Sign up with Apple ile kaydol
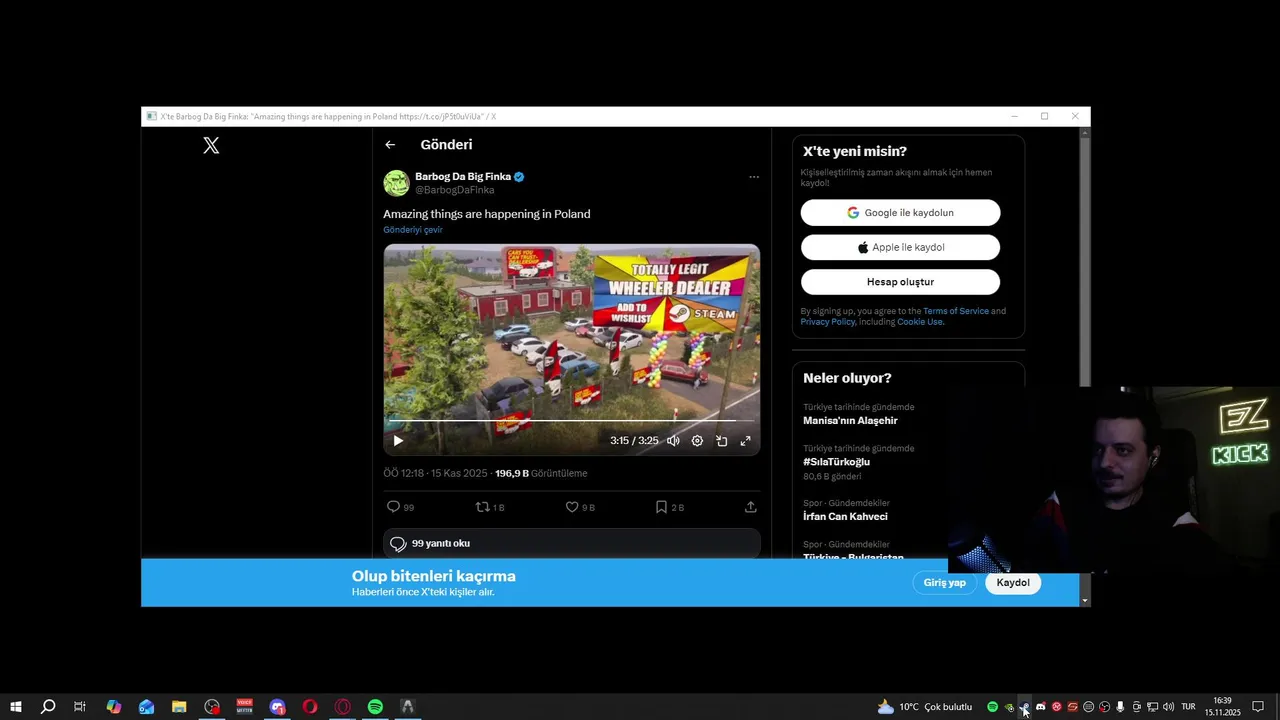1280x720 pixels. click(x=900, y=247)
